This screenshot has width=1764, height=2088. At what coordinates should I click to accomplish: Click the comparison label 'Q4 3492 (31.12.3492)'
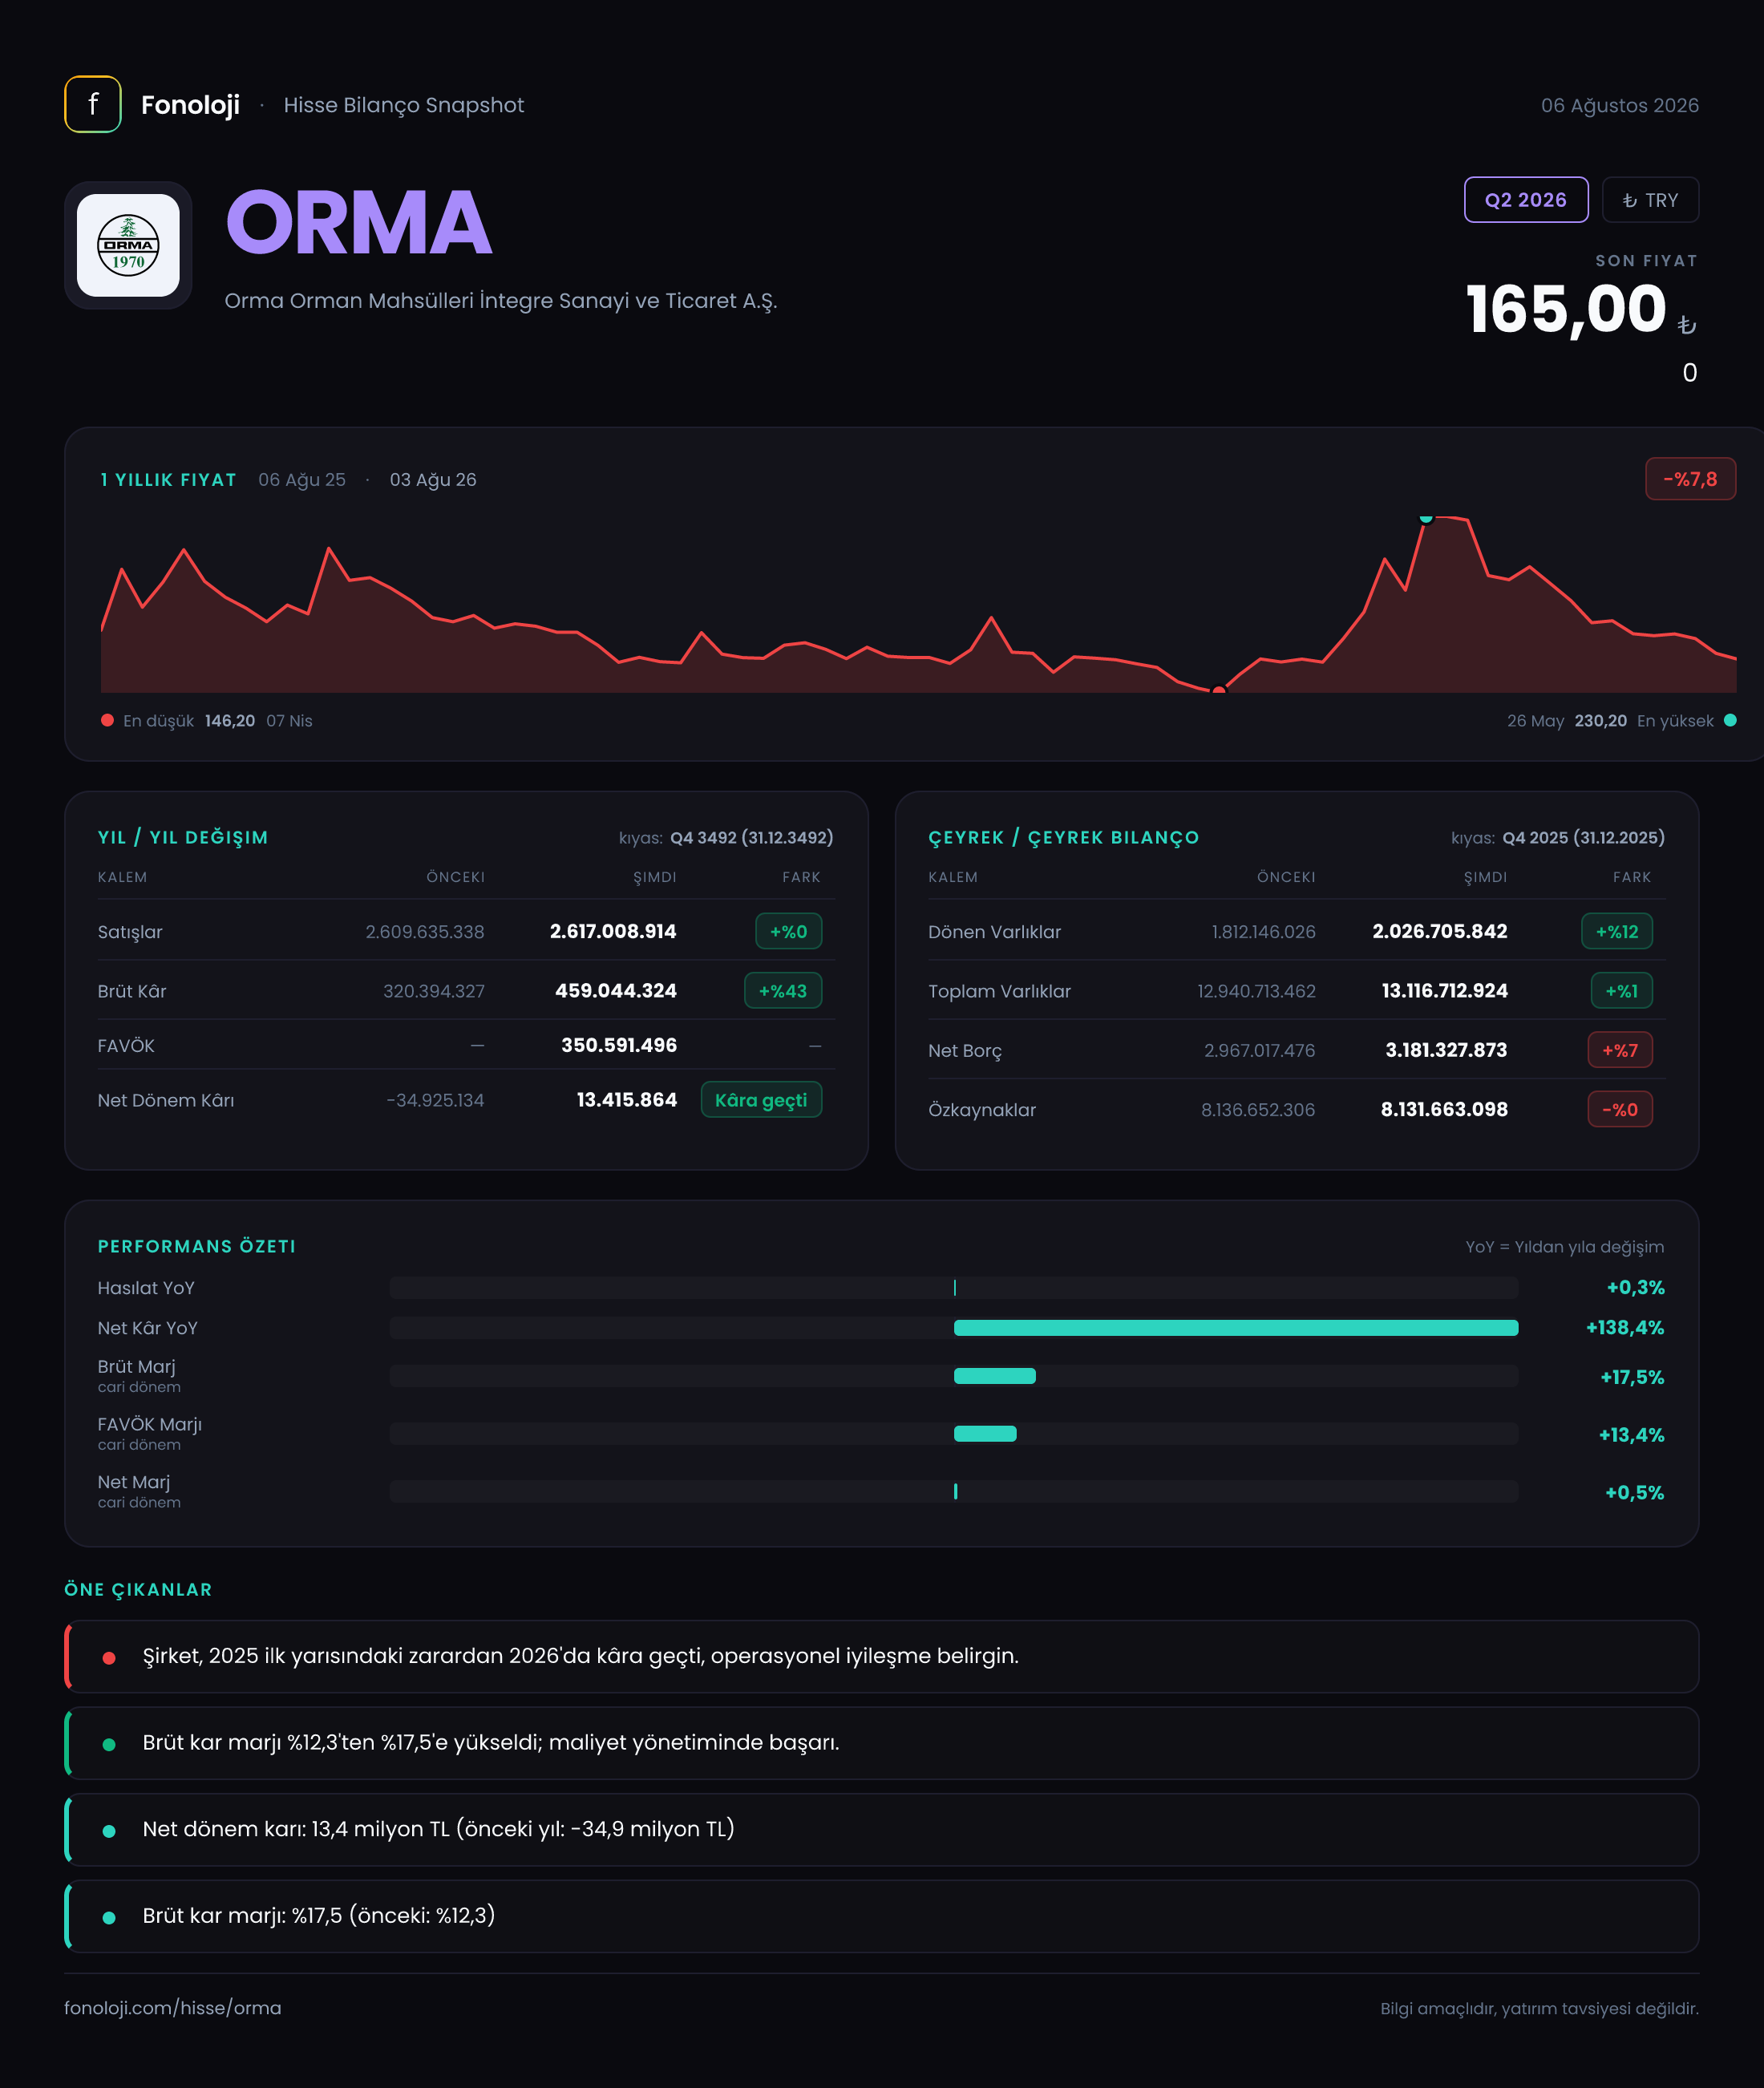tap(752, 838)
